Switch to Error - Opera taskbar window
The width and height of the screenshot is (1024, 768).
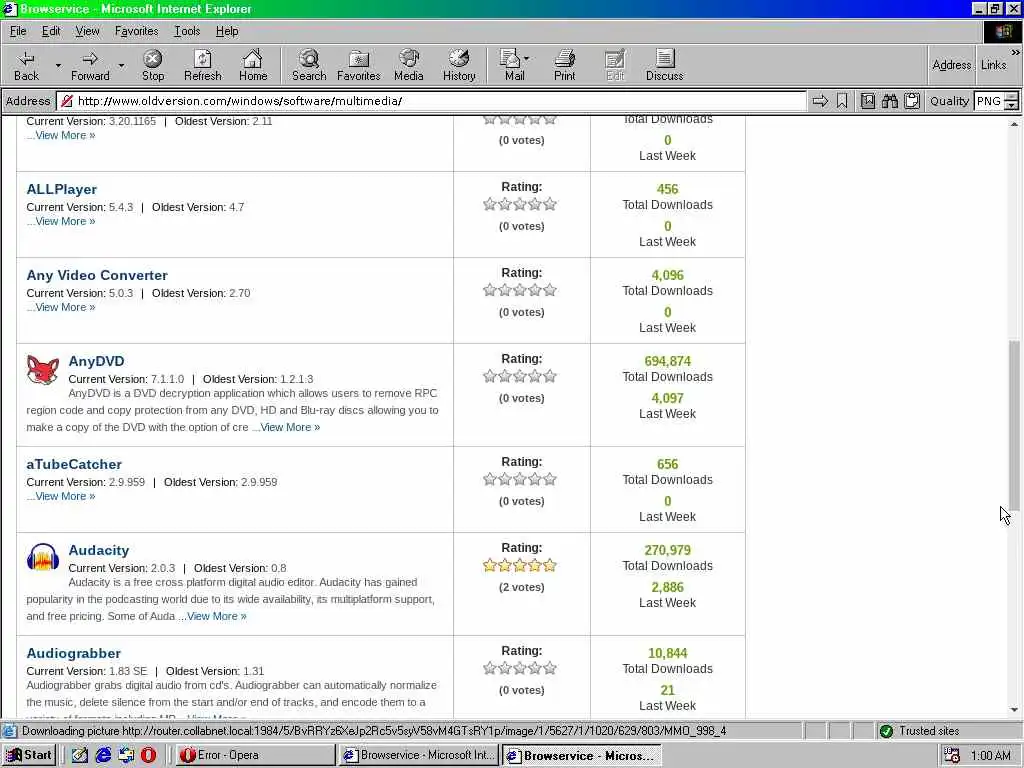tap(256, 755)
